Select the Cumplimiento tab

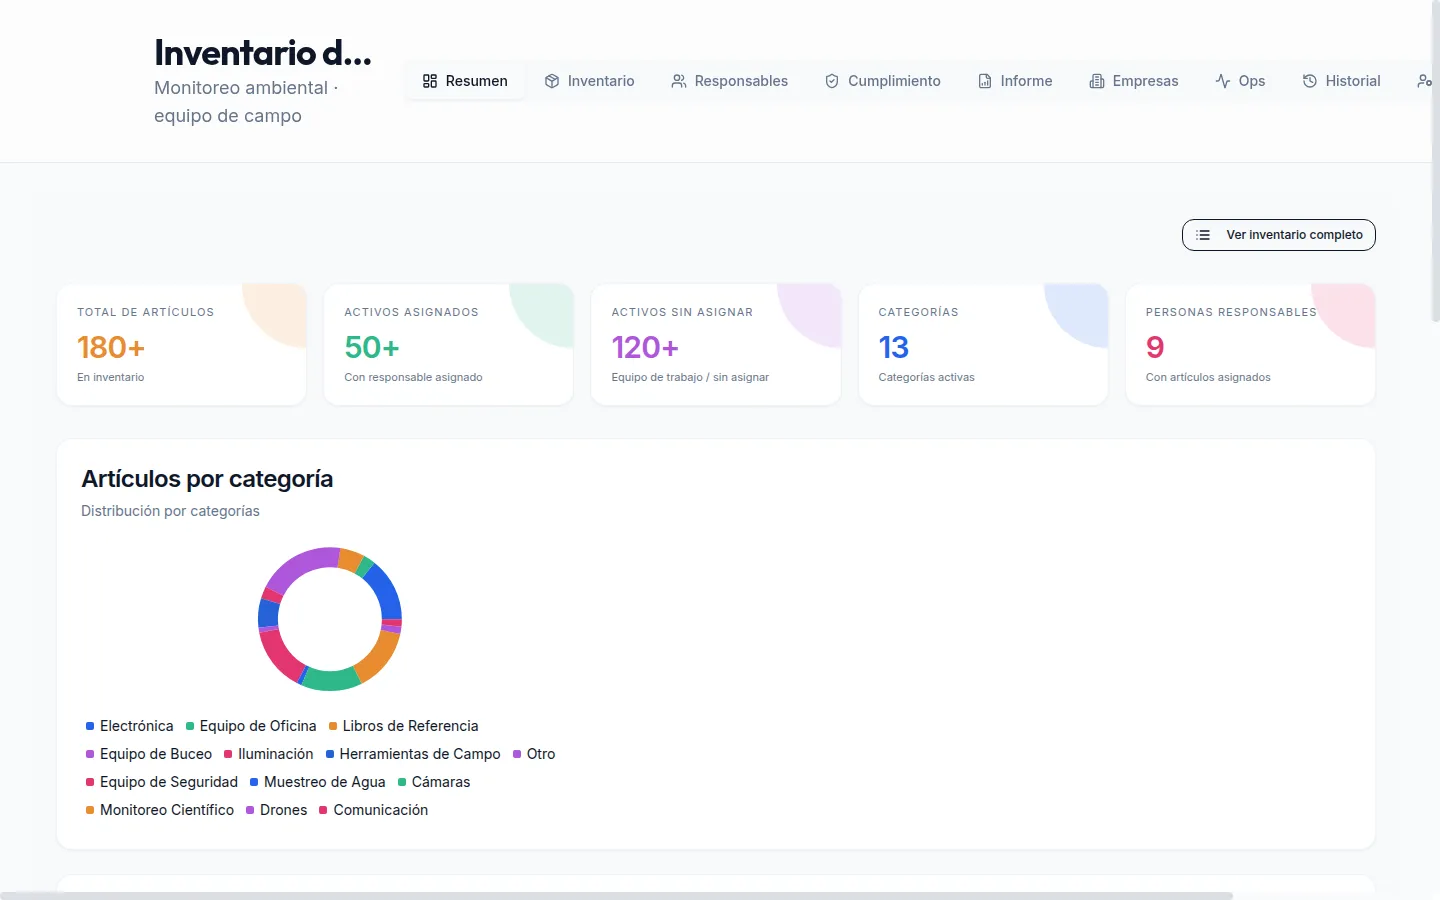tap(883, 81)
